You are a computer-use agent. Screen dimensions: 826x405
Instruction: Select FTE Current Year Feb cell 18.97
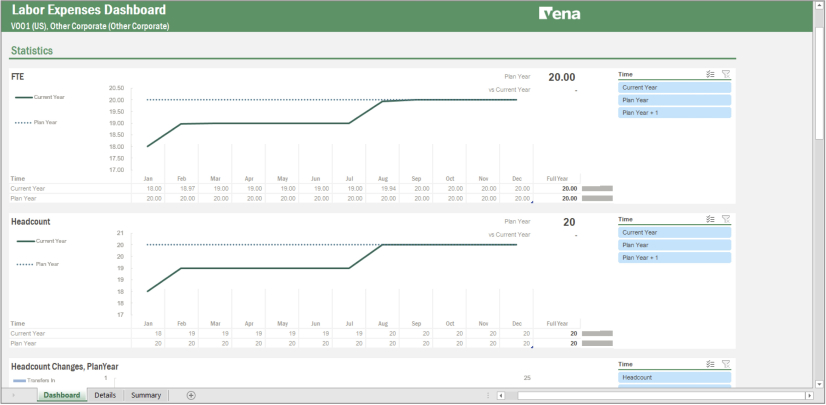[182, 189]
